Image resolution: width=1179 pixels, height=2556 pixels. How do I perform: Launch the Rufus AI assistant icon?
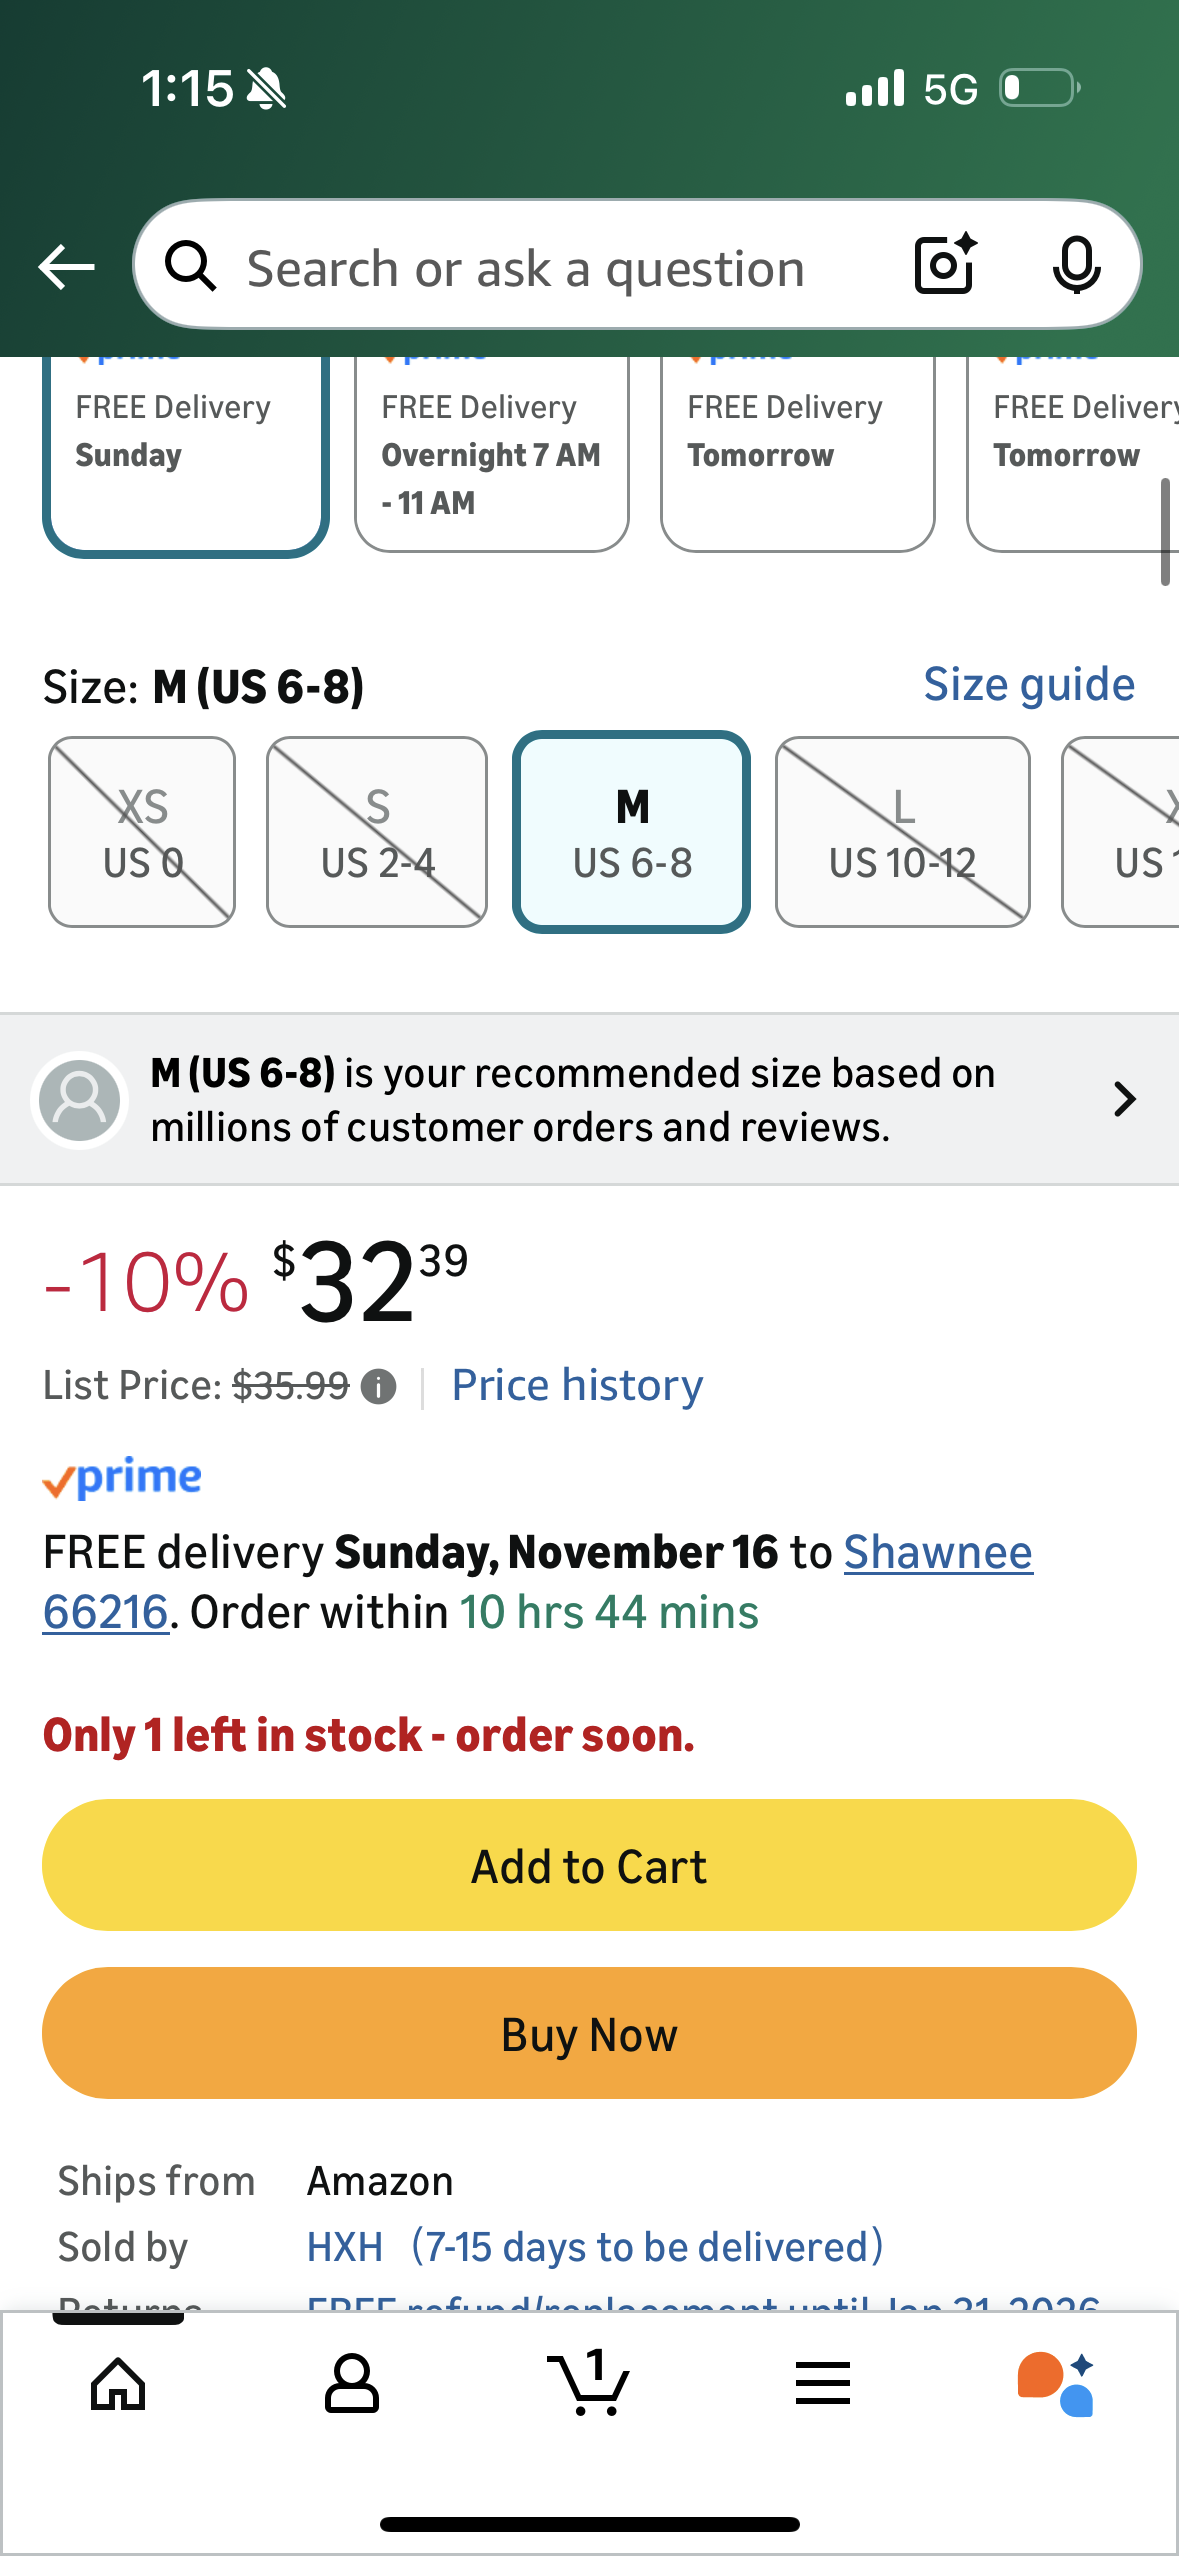coord(1056,2384)
